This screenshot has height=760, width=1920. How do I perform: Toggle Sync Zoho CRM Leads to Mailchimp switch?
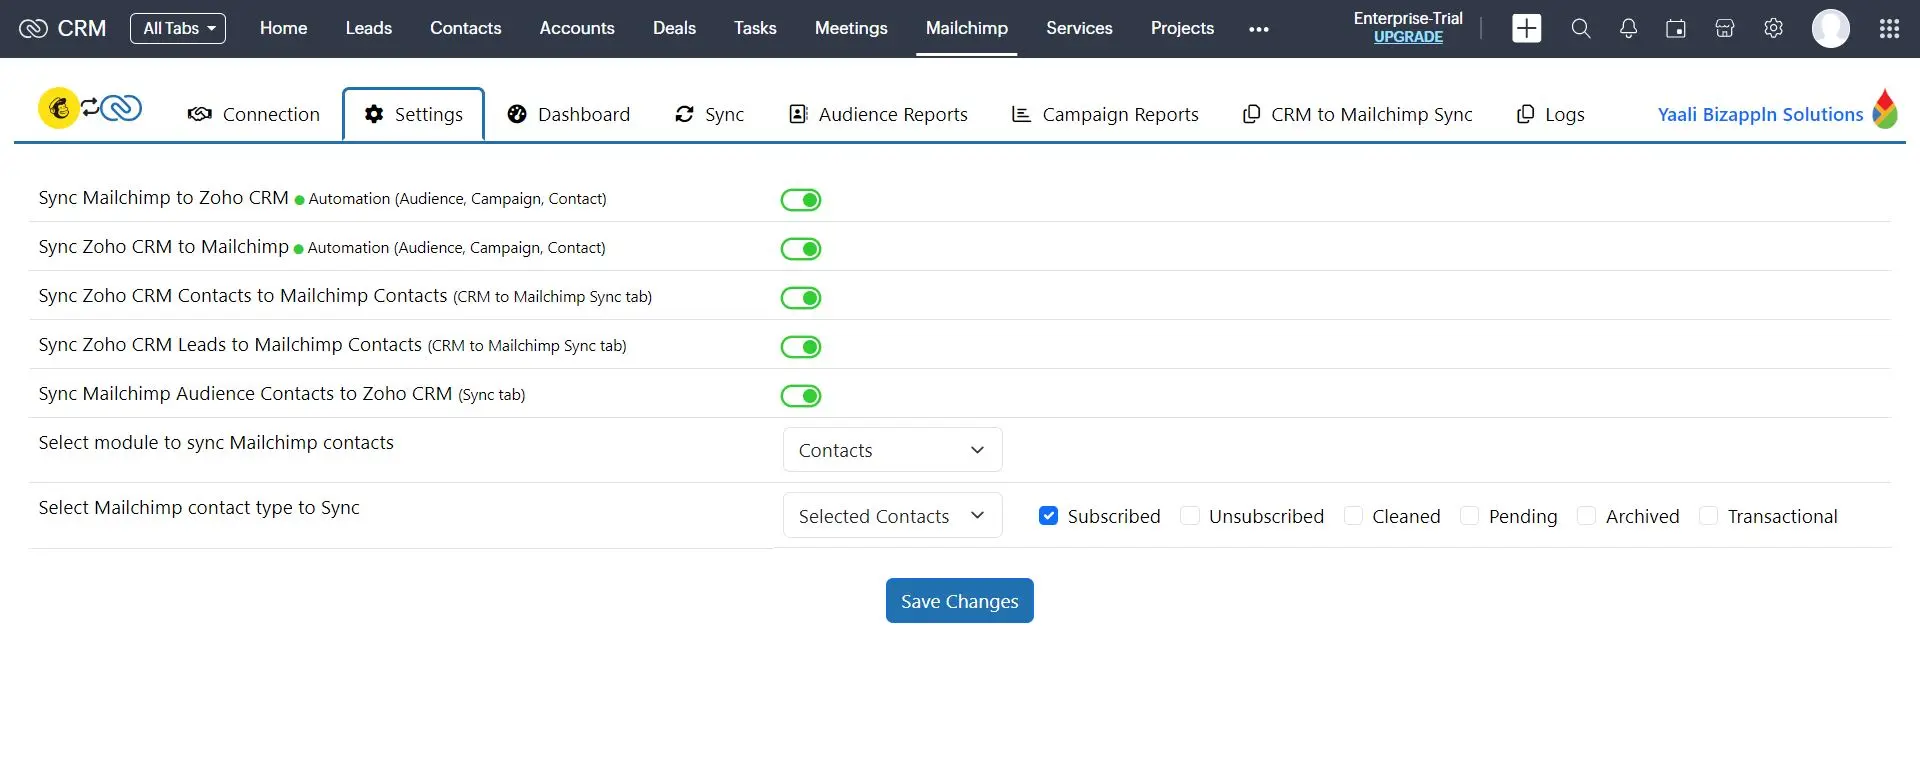801,347
